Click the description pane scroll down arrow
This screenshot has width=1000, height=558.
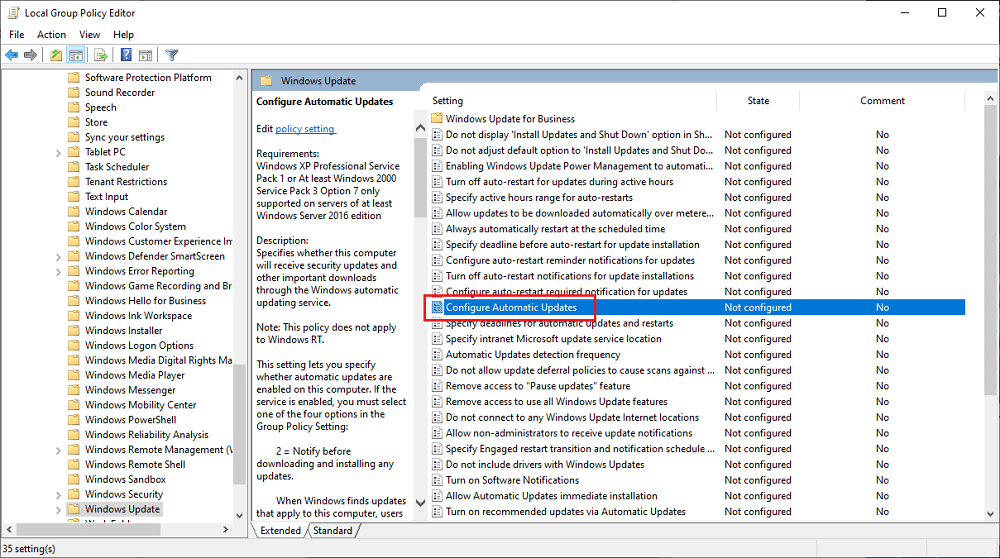point(420,503)
